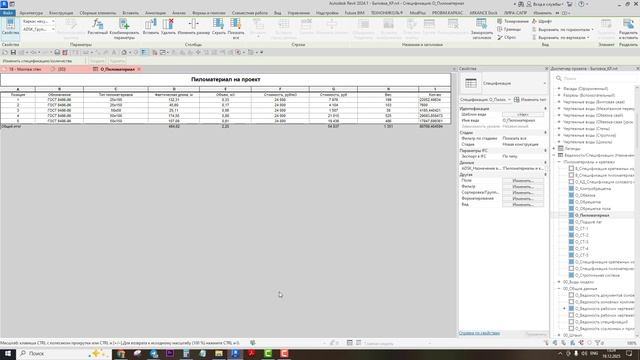Viewport: 640px width, 360px height.
Task: Switch to 18 - Монтаж стен view tab
Action: pos(24,69)
